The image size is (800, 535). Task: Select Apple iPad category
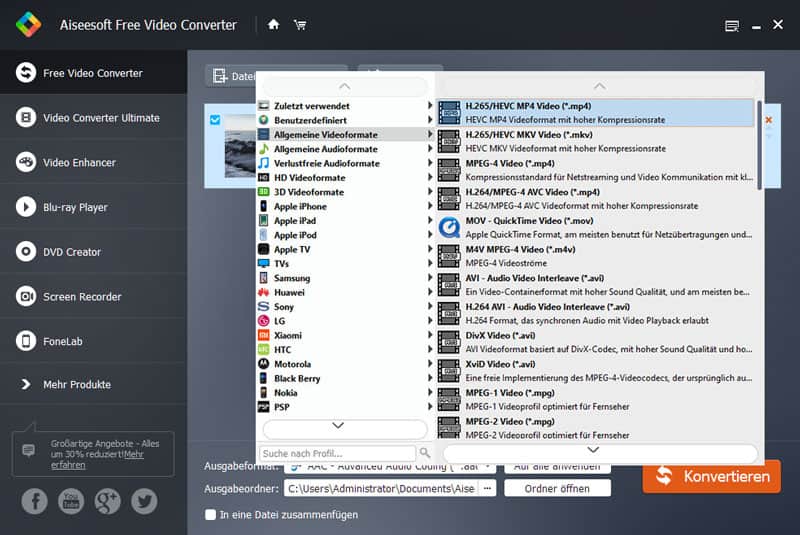coord(345,220)
